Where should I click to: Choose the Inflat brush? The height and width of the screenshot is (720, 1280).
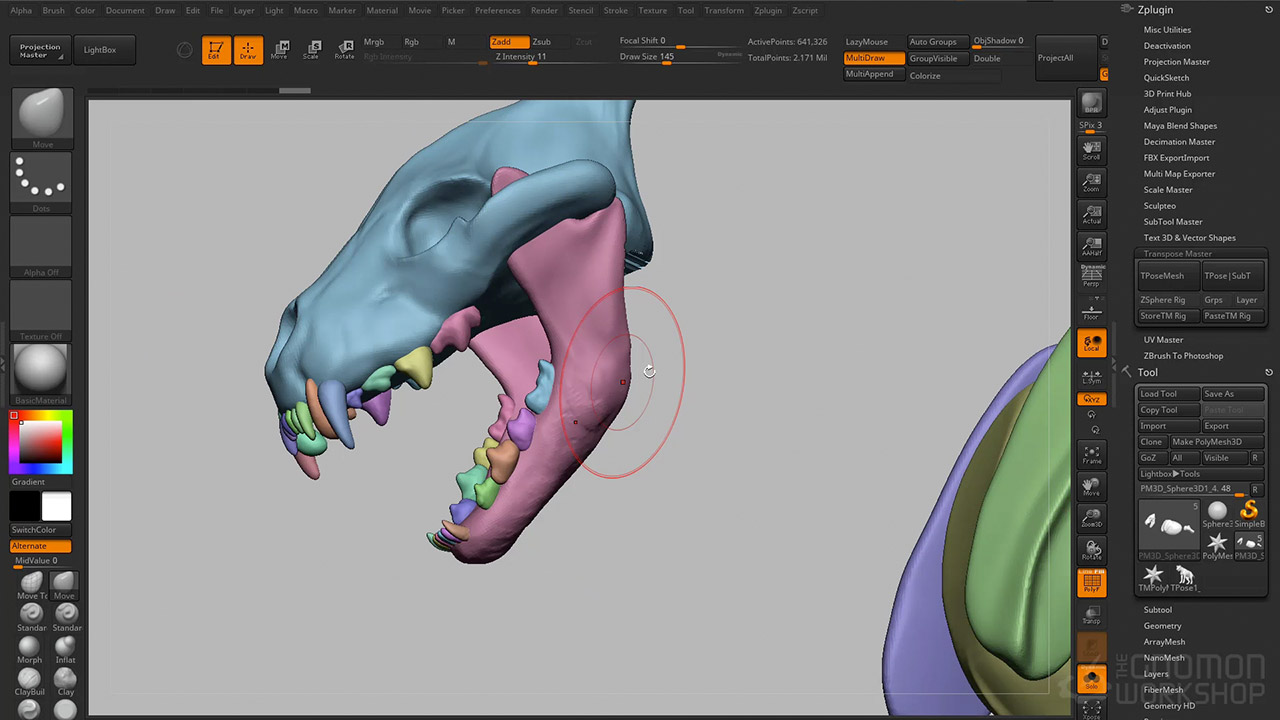click(x=65, y=650)
